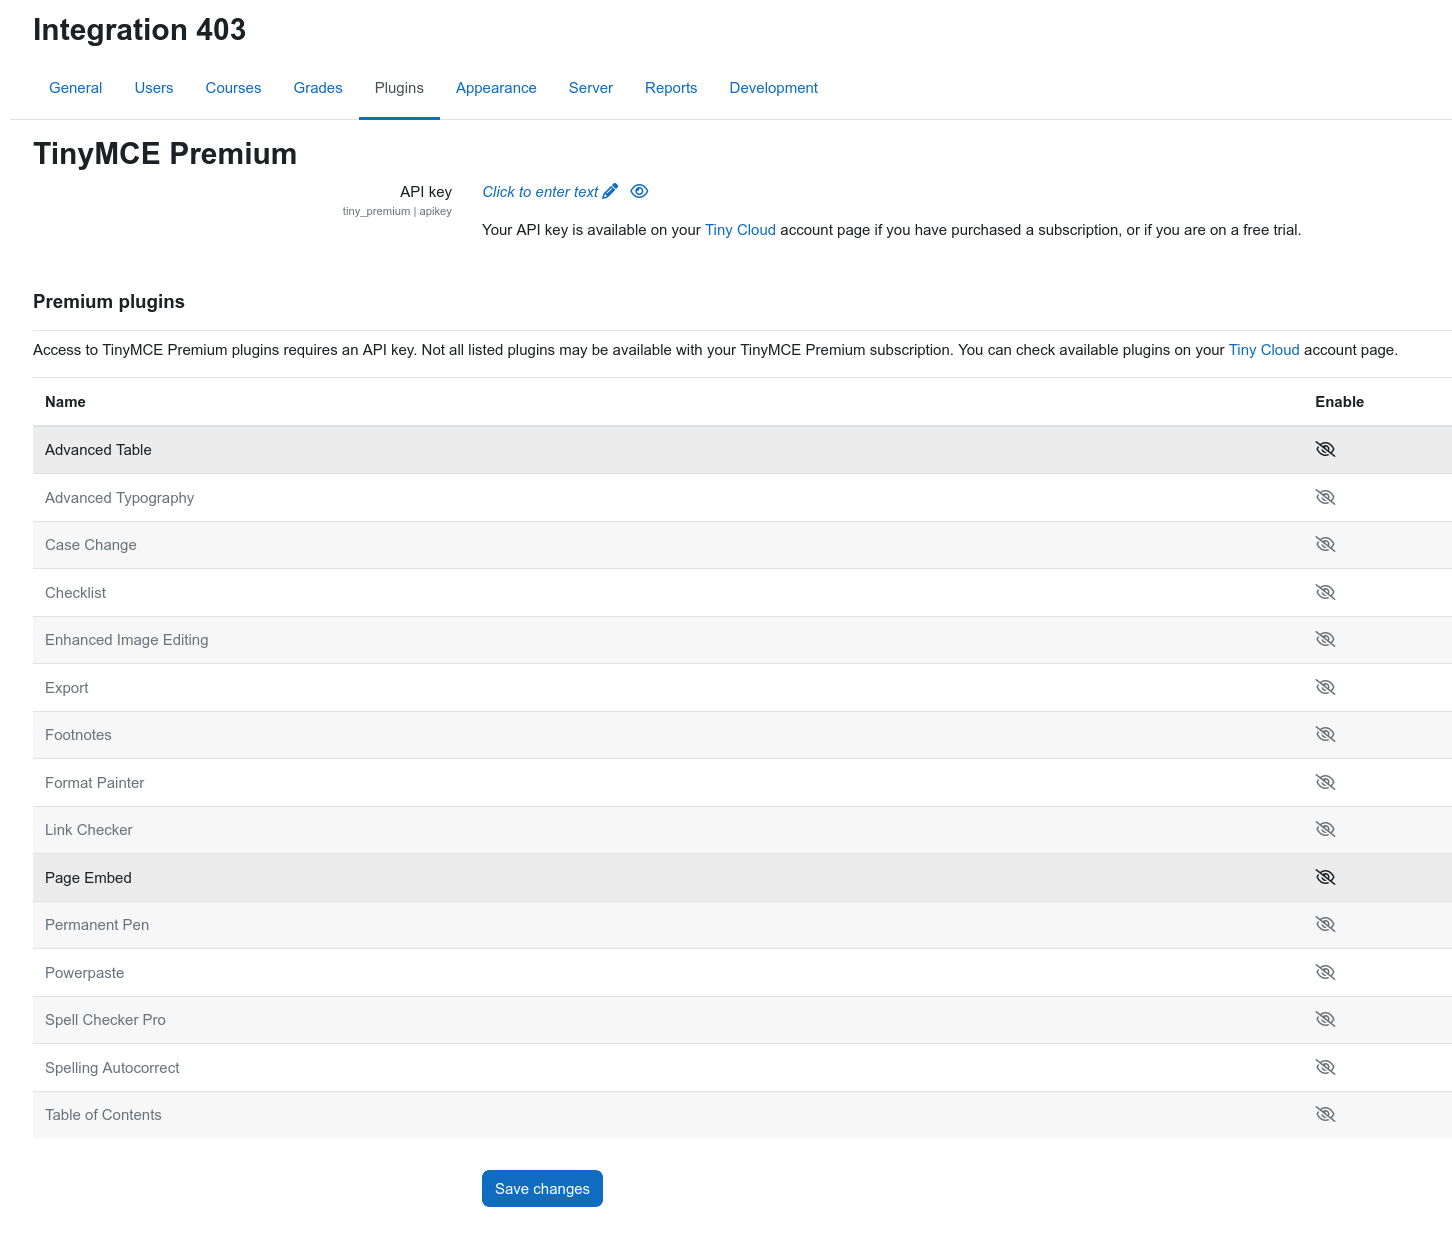Screen dimensions: 1452x1243
Task: Enable the Checklist plugin
Action: pyautogui.click(x=1325, y=592)
